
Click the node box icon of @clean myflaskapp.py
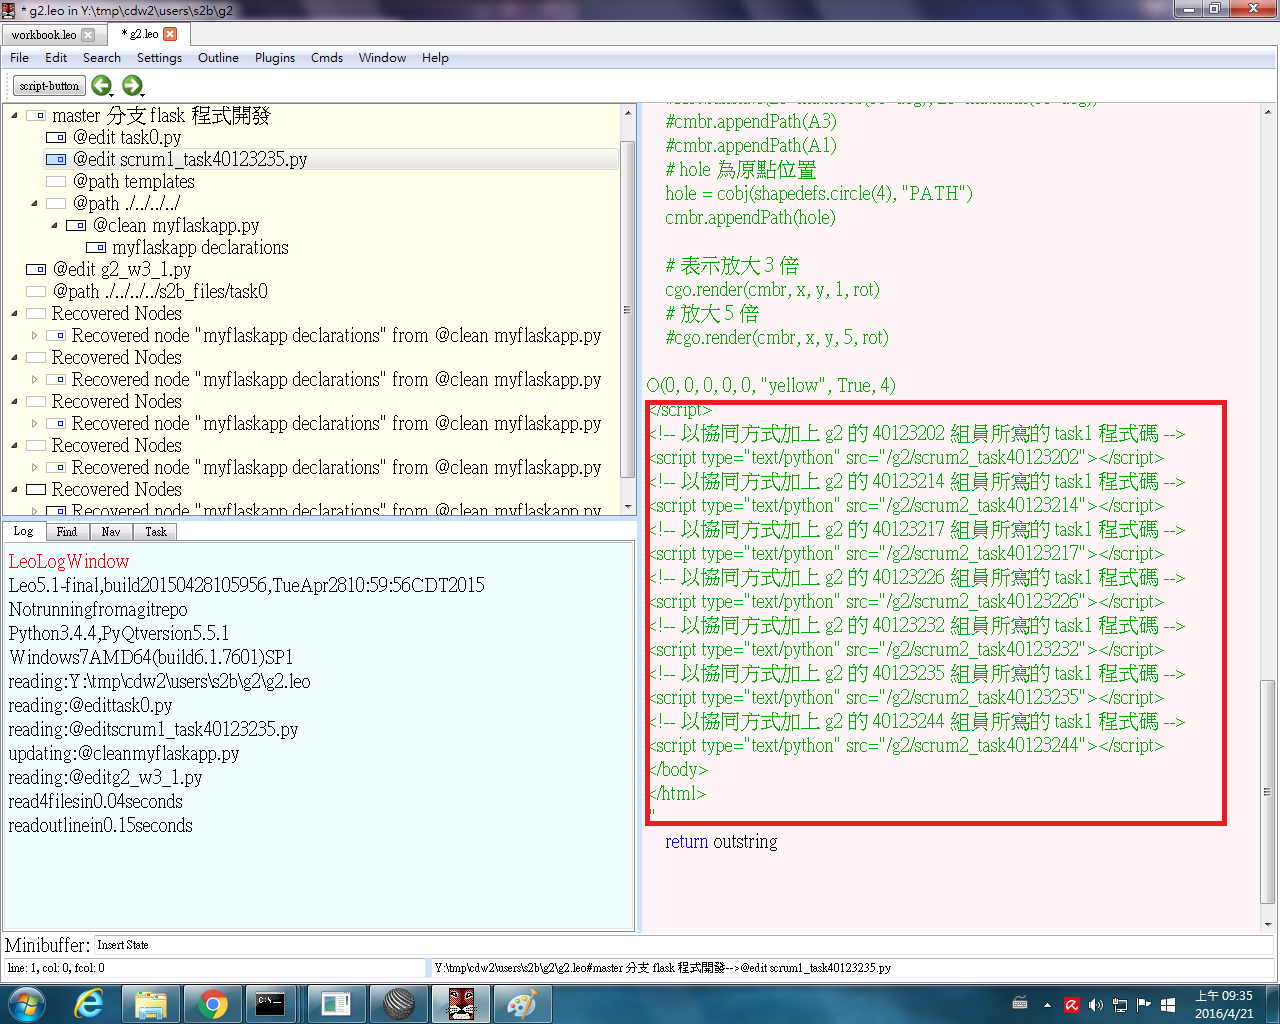76,226
